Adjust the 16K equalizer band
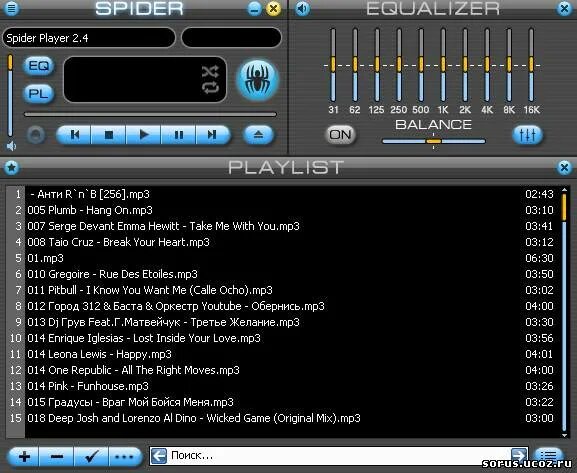Screen dimensions: 577x473 coord(531,65)
